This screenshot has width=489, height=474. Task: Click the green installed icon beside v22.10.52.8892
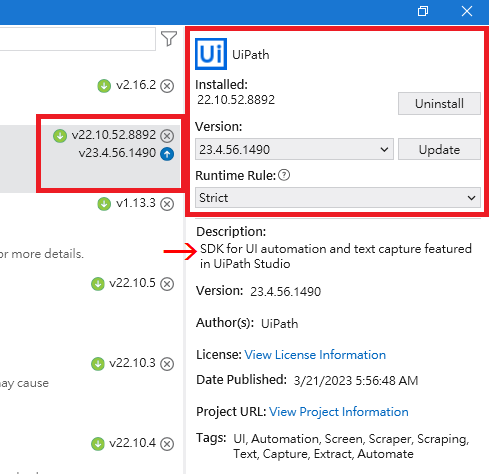click(x=60, y=136)
